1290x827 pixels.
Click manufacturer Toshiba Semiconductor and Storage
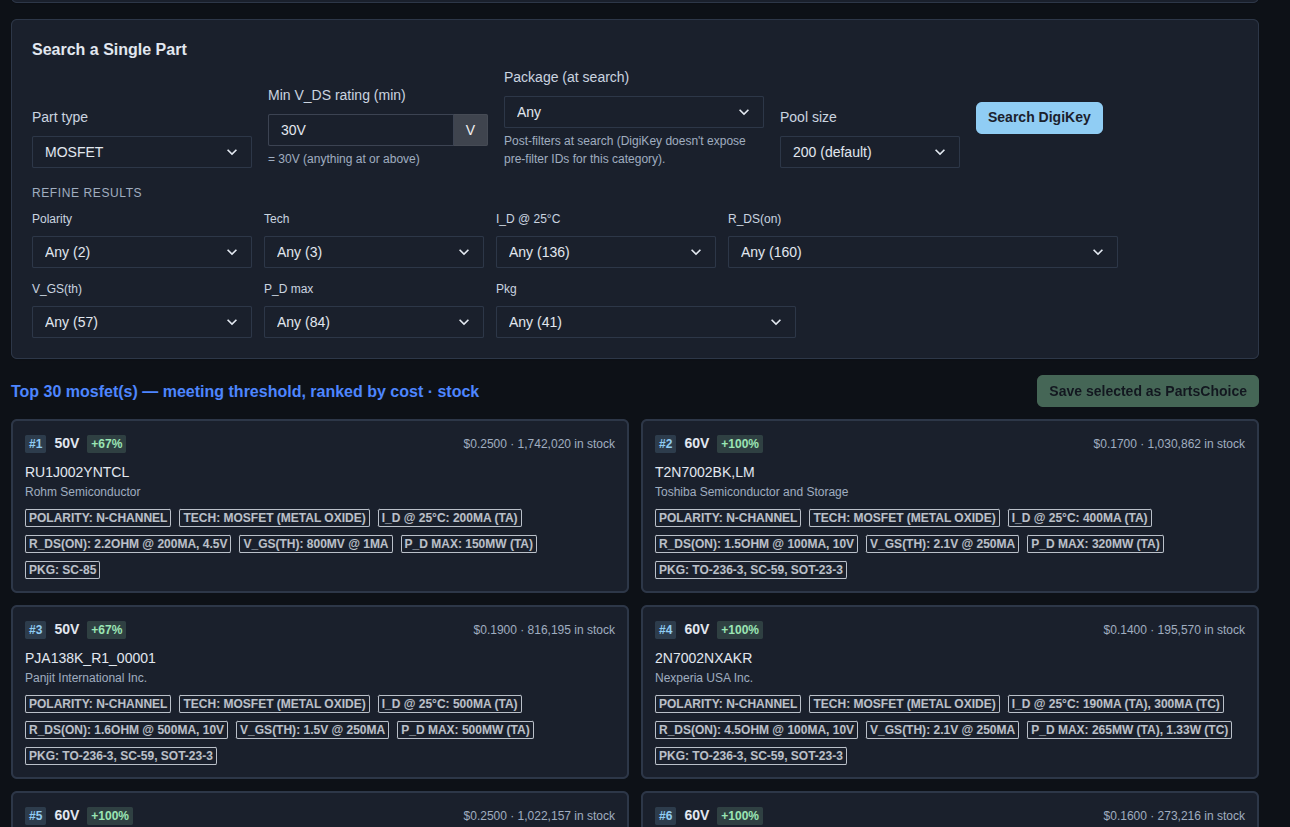pos(752,492)
